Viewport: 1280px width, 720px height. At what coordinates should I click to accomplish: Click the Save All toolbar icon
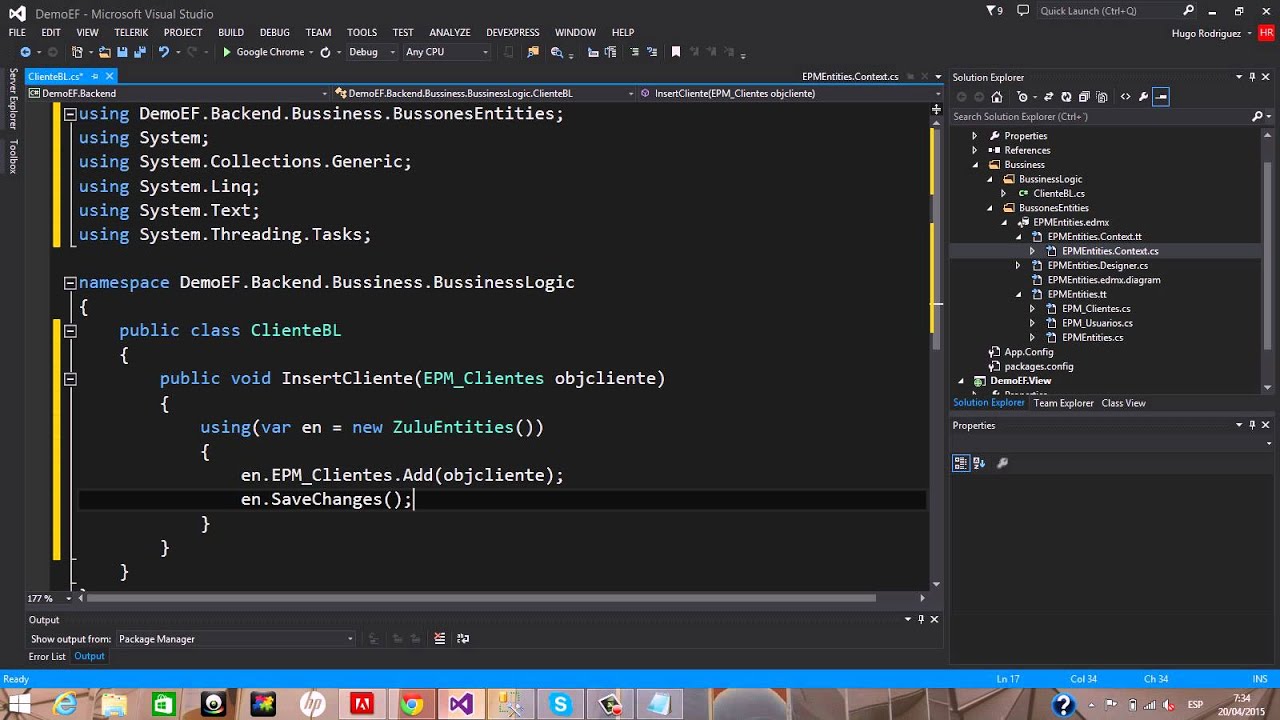click(139, 52)
